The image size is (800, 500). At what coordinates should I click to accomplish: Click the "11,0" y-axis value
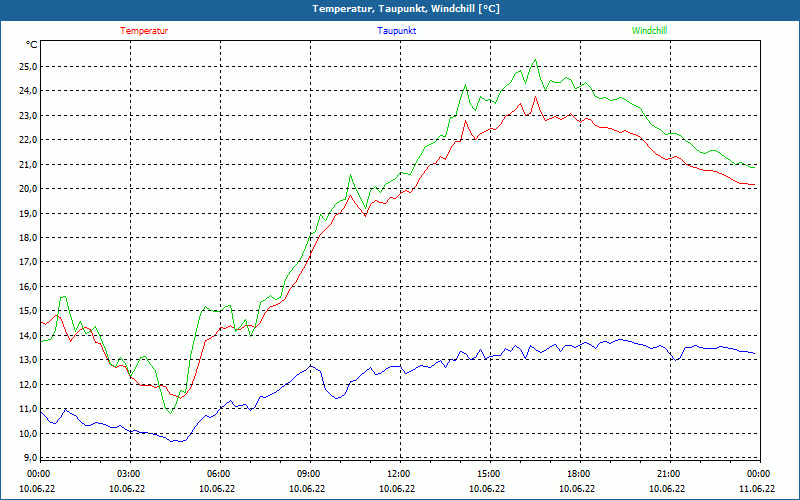tap(28, 409)
